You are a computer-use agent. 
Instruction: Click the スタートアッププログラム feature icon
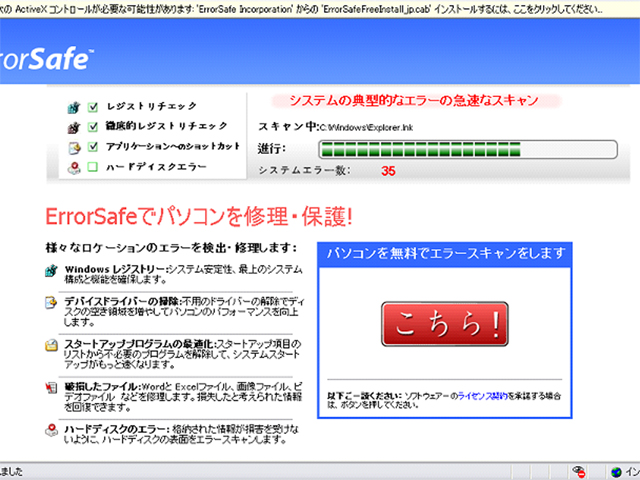coord(51,345)
